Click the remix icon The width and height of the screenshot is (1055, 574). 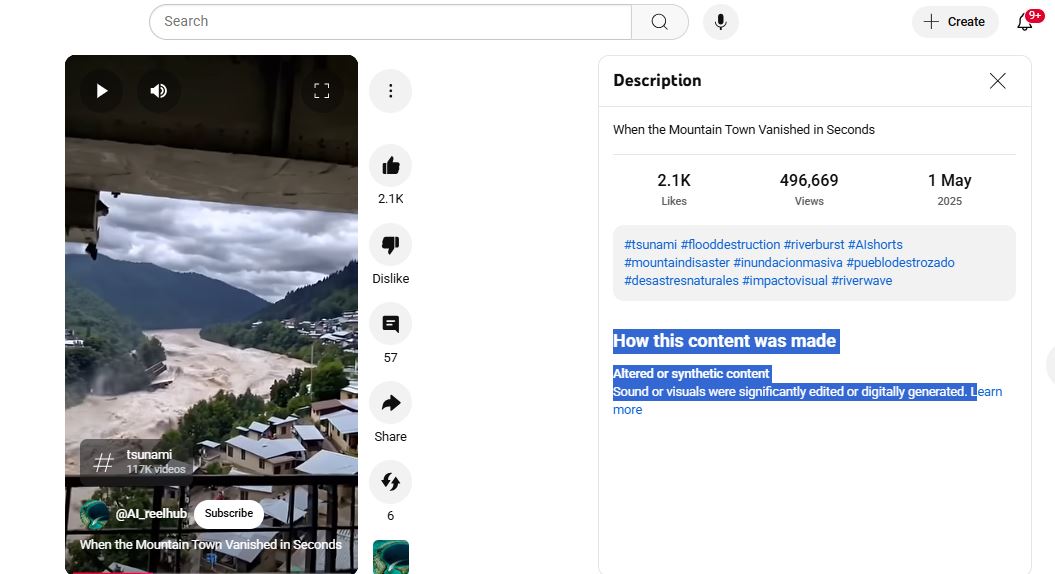pos(390,482)
